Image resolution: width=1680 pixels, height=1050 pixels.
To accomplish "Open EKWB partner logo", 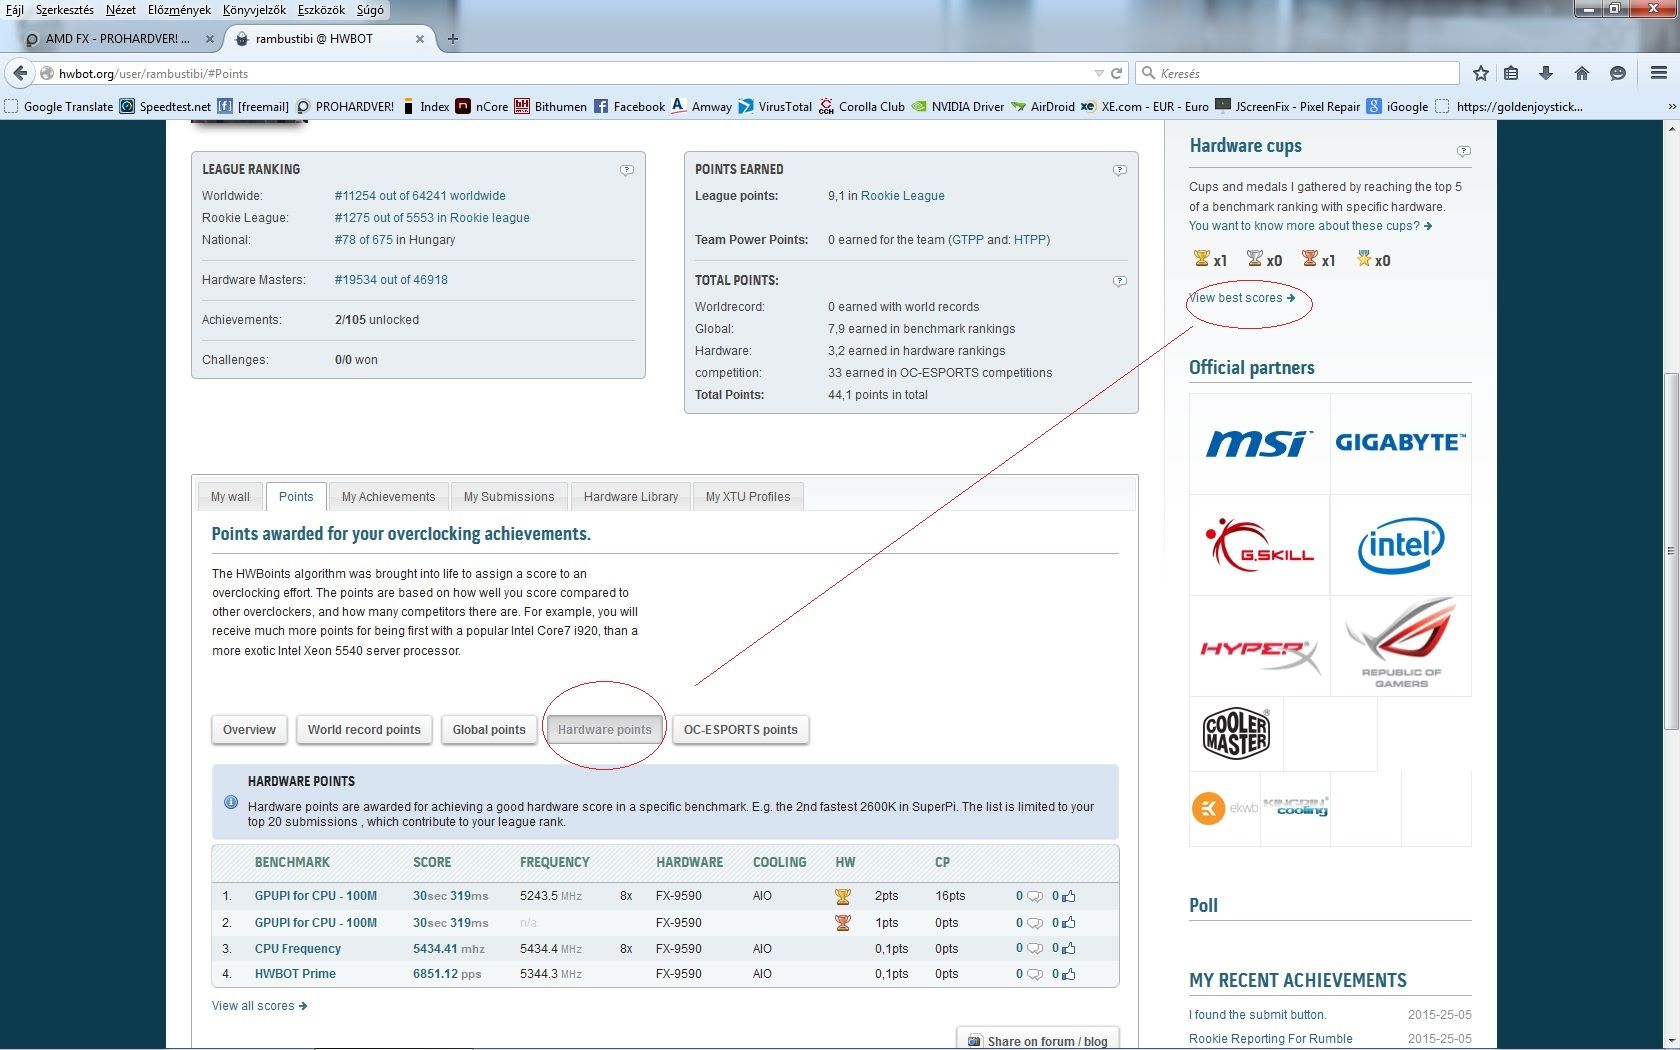I will coord(1224,808).
